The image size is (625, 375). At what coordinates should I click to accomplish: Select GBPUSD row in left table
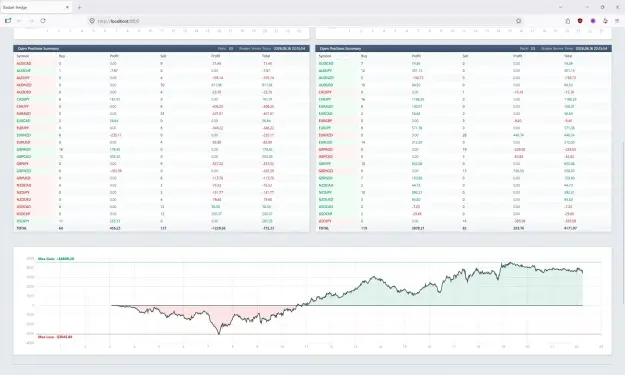[x=161, y=178]
